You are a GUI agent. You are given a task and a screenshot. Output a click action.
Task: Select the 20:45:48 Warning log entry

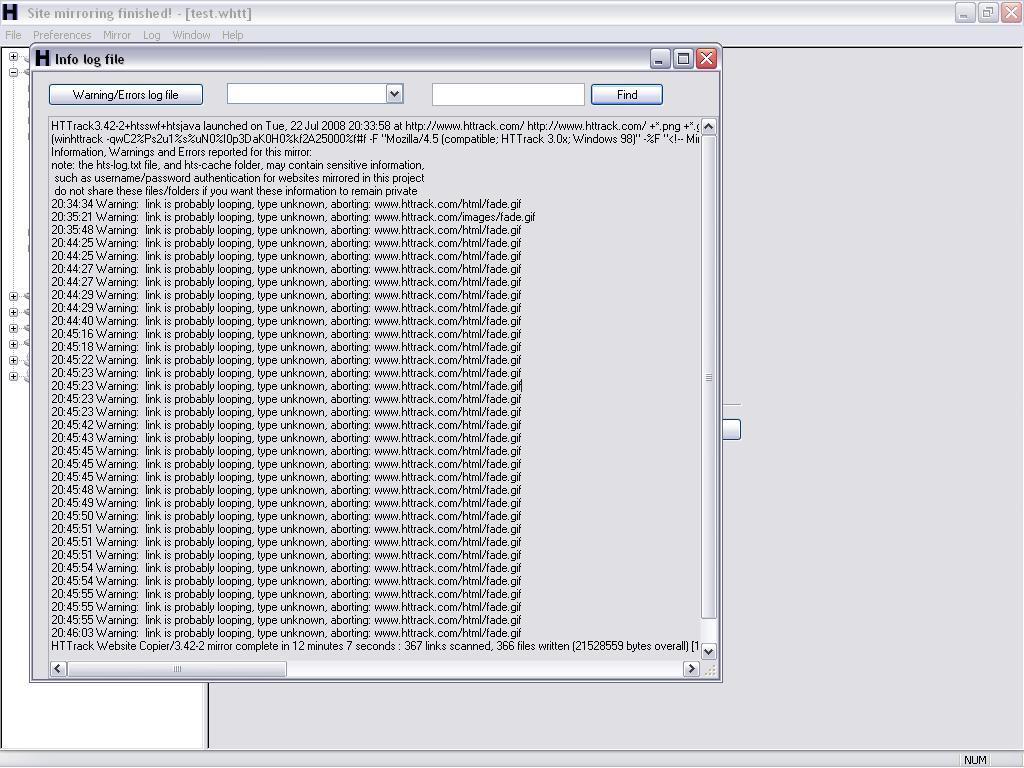pos(286,490)
